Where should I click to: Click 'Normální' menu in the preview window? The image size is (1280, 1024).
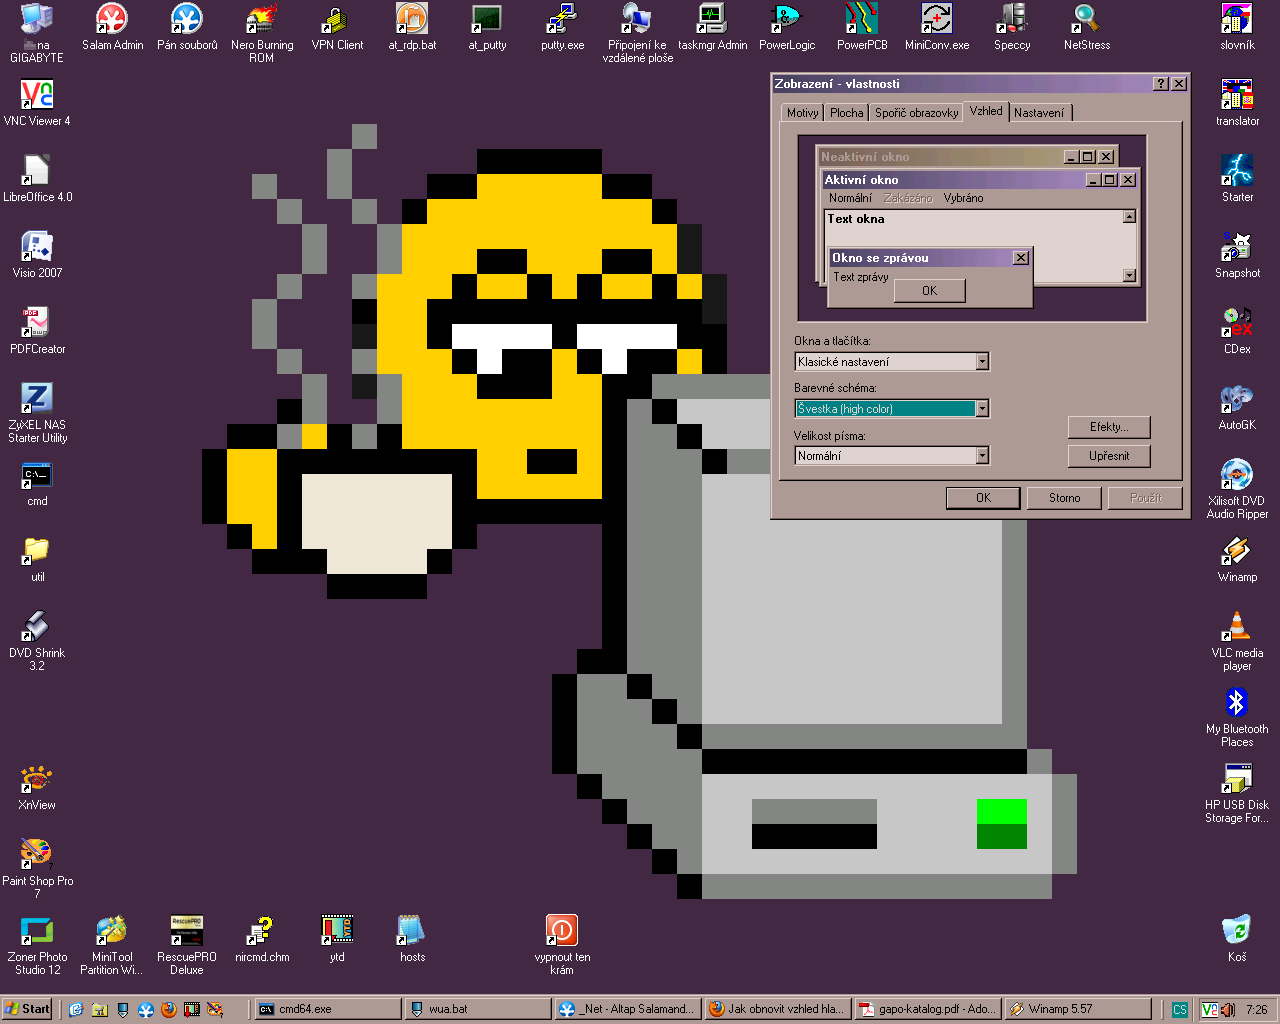[850, 198]
